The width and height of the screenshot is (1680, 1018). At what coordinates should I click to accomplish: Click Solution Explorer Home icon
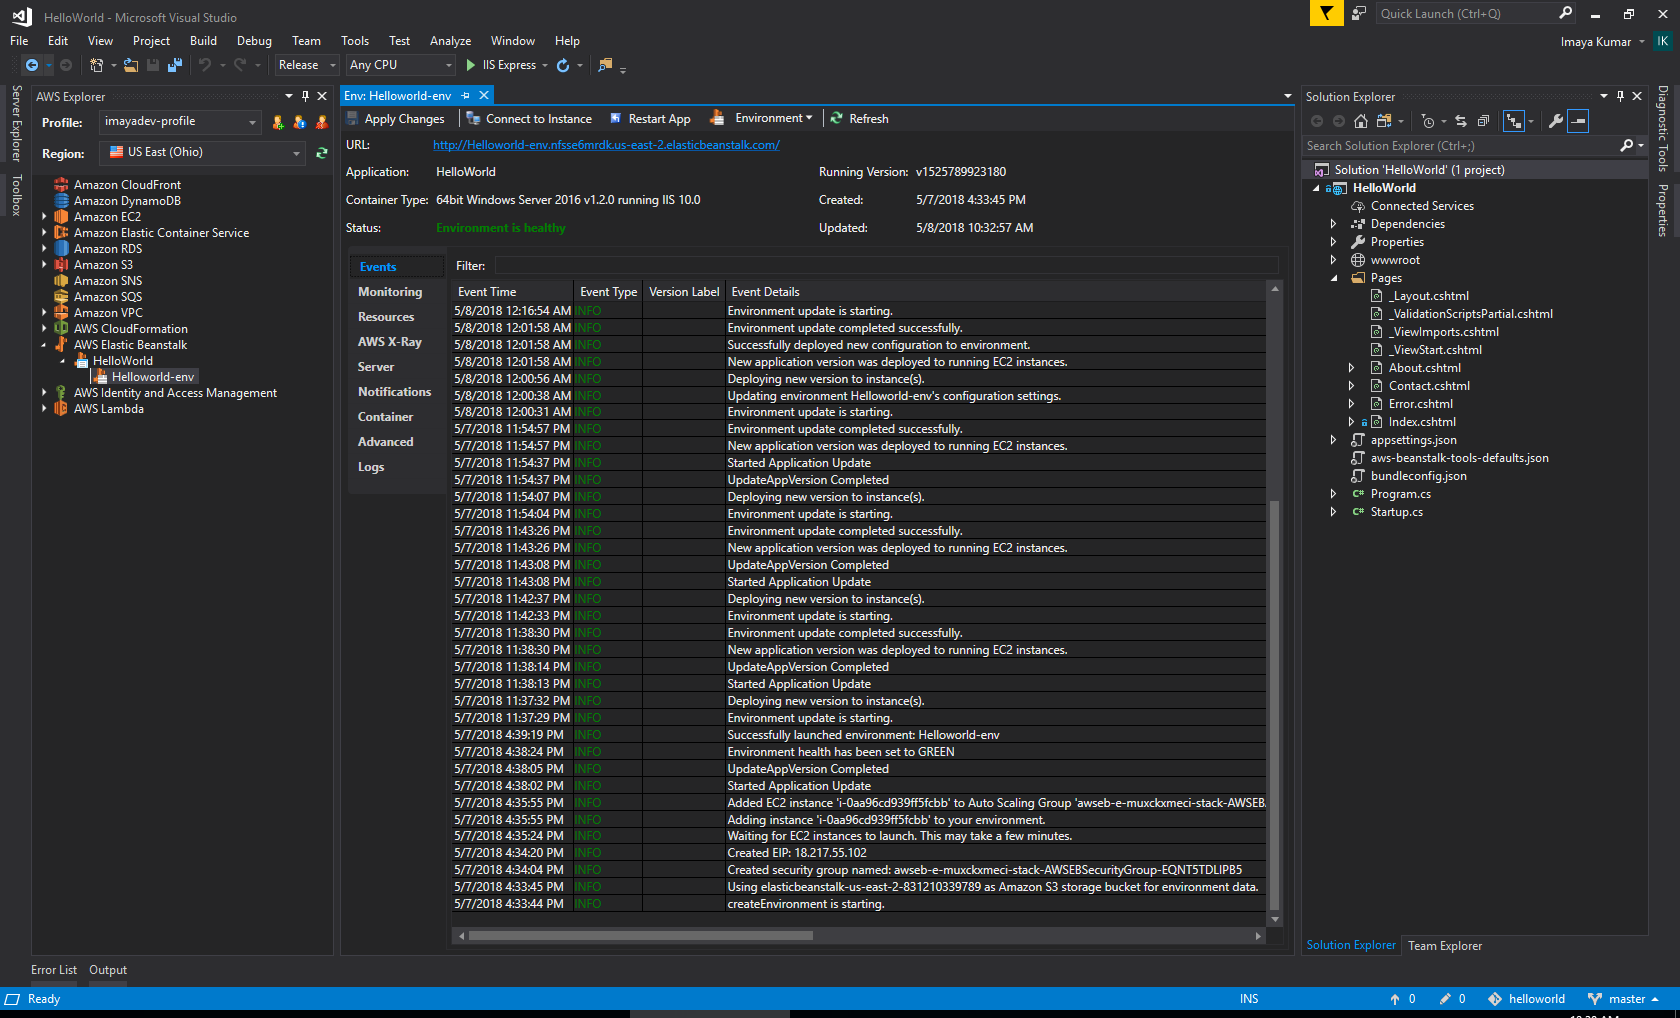(x=1361, y=121)
